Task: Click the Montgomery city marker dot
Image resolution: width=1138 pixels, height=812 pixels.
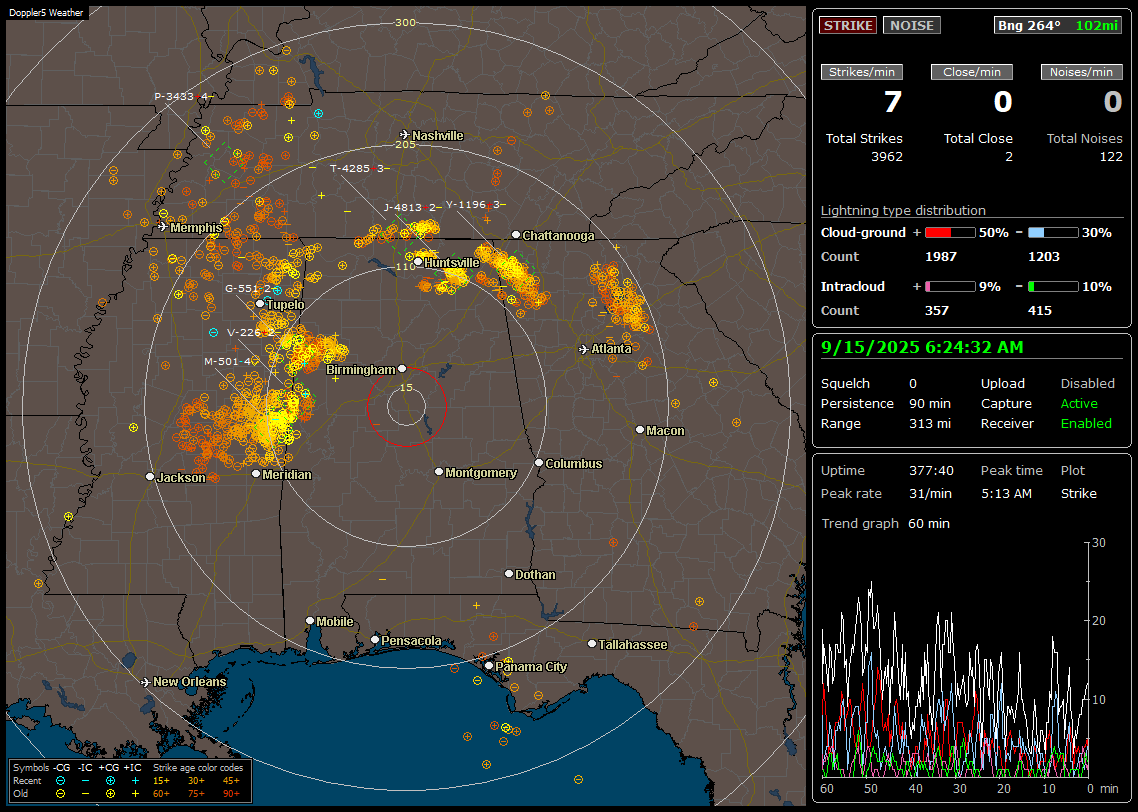Action: click(438, 472)
